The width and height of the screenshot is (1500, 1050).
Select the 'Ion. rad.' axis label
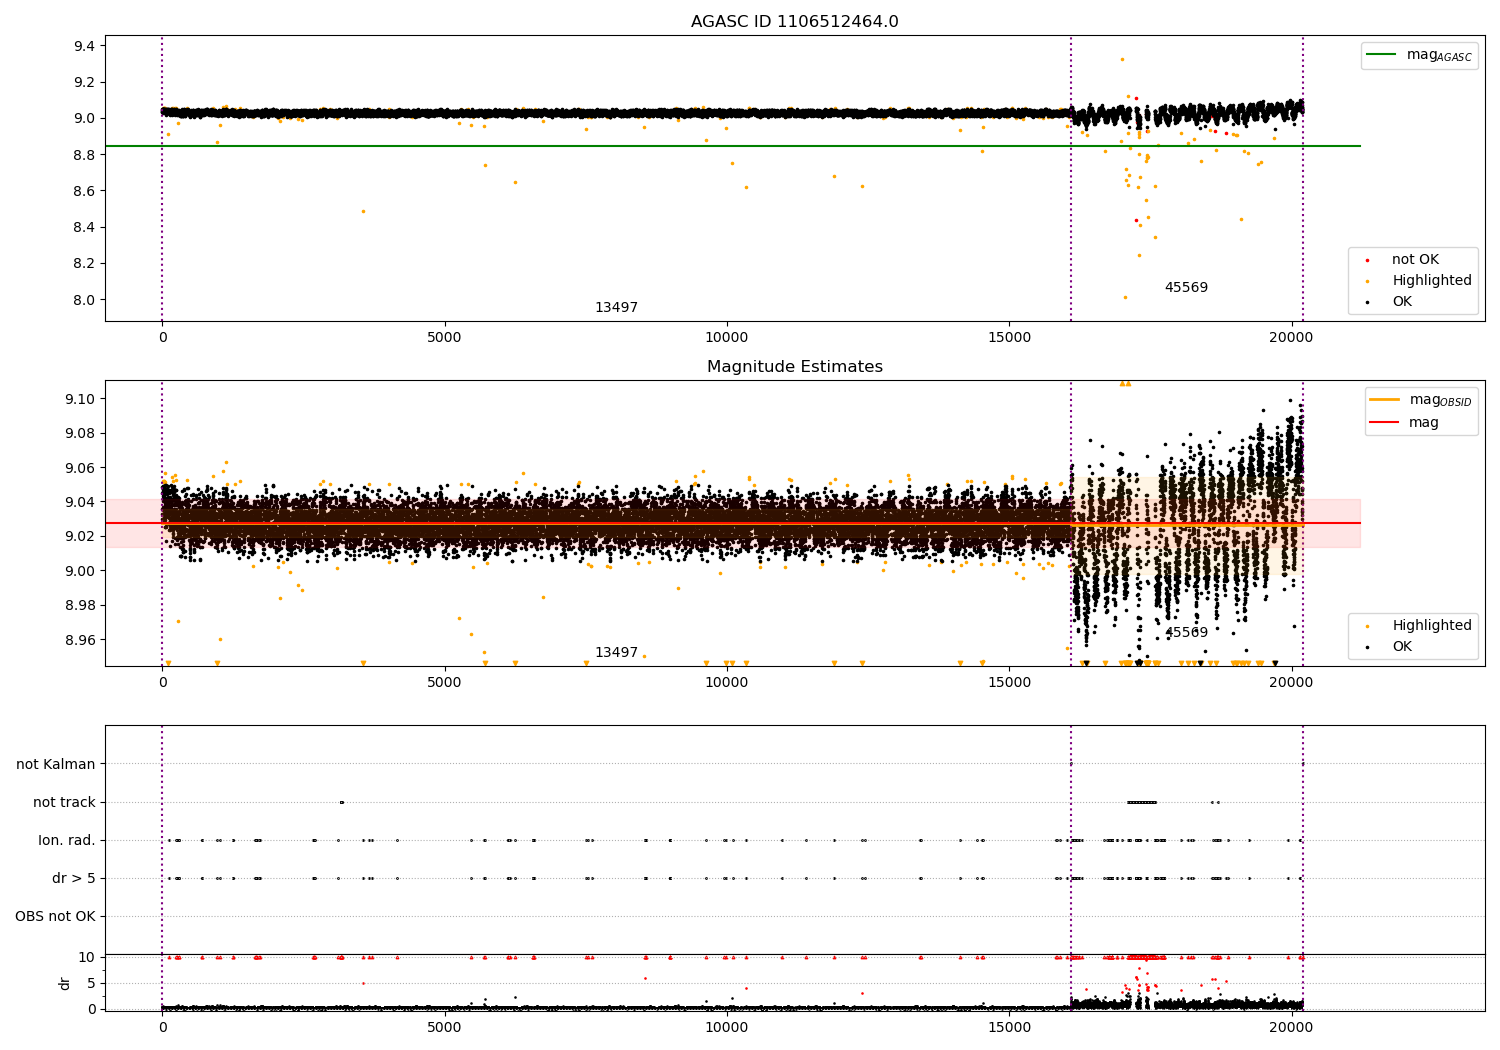point(67,841)
